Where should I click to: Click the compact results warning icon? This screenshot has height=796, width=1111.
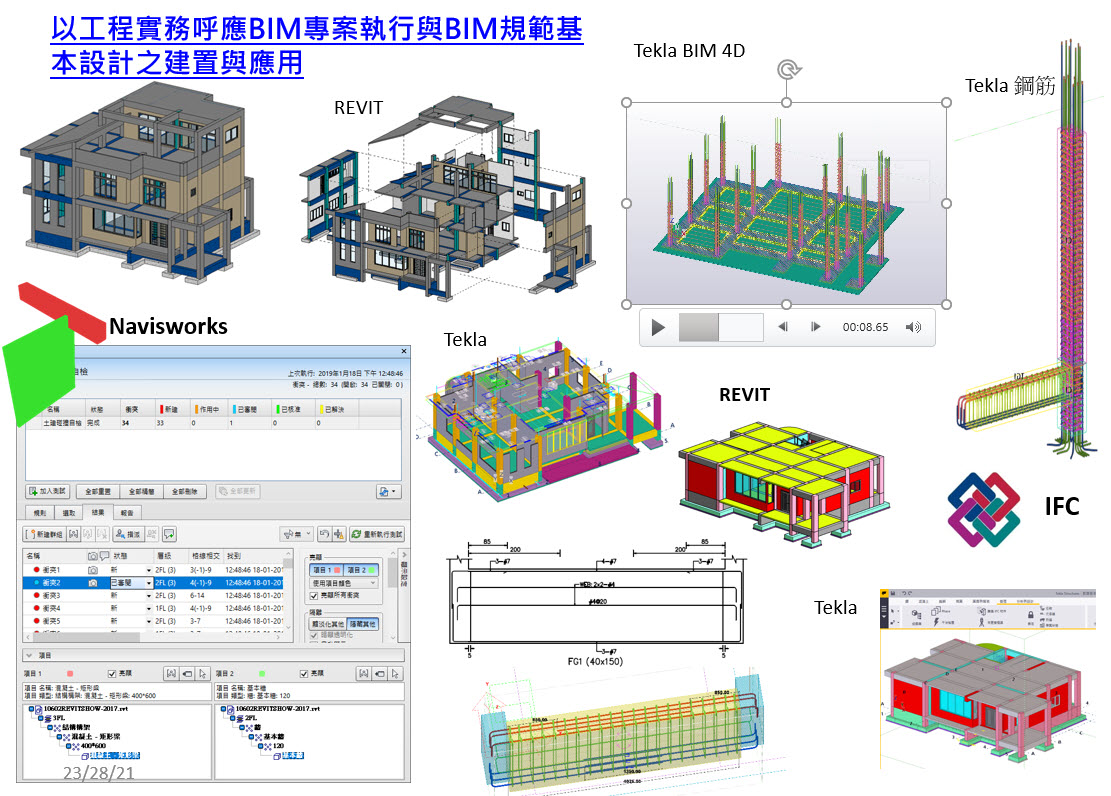[339, 534]
